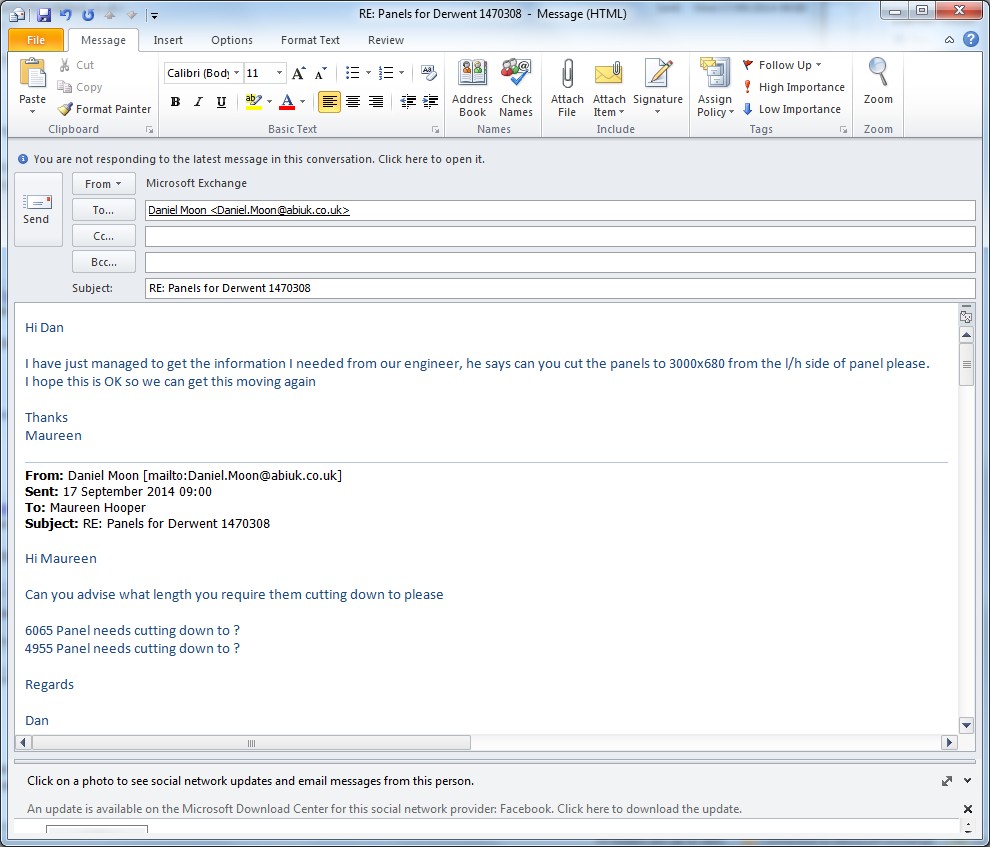The height and width of the screenshot is (847, 990).
Task: Click the horizontal scrollbar thumb
Action: point(251,743)
